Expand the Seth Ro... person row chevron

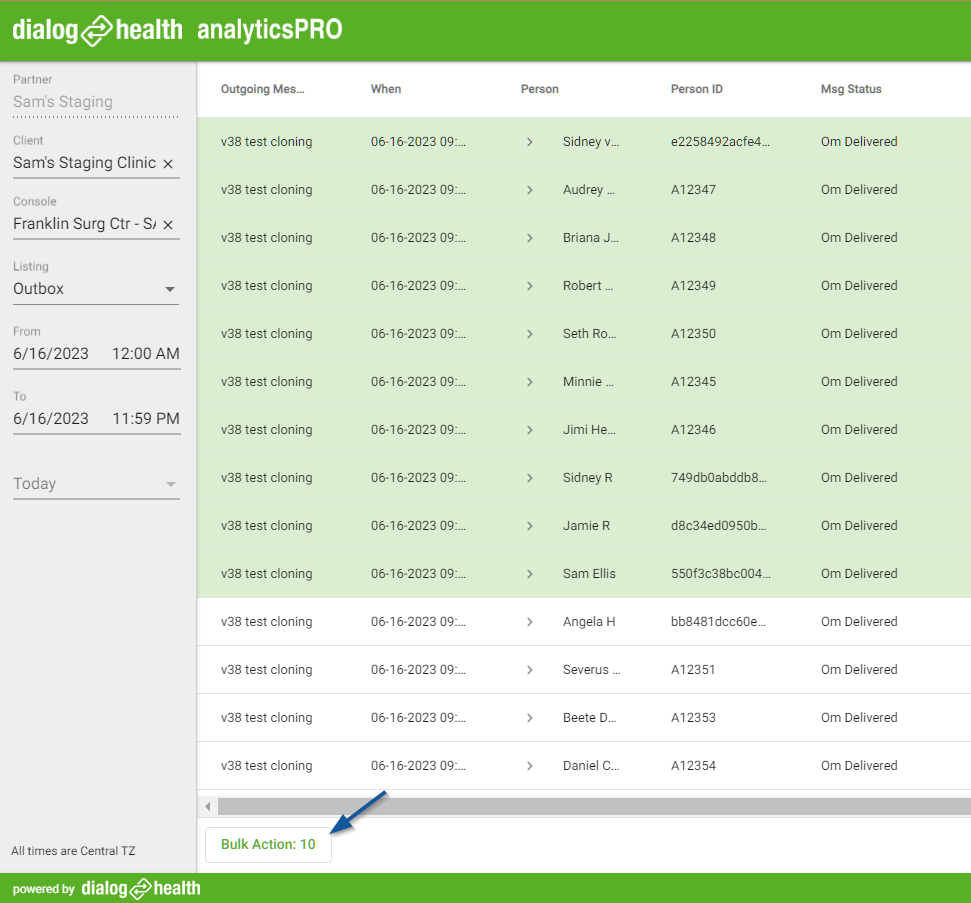point(529,334)
